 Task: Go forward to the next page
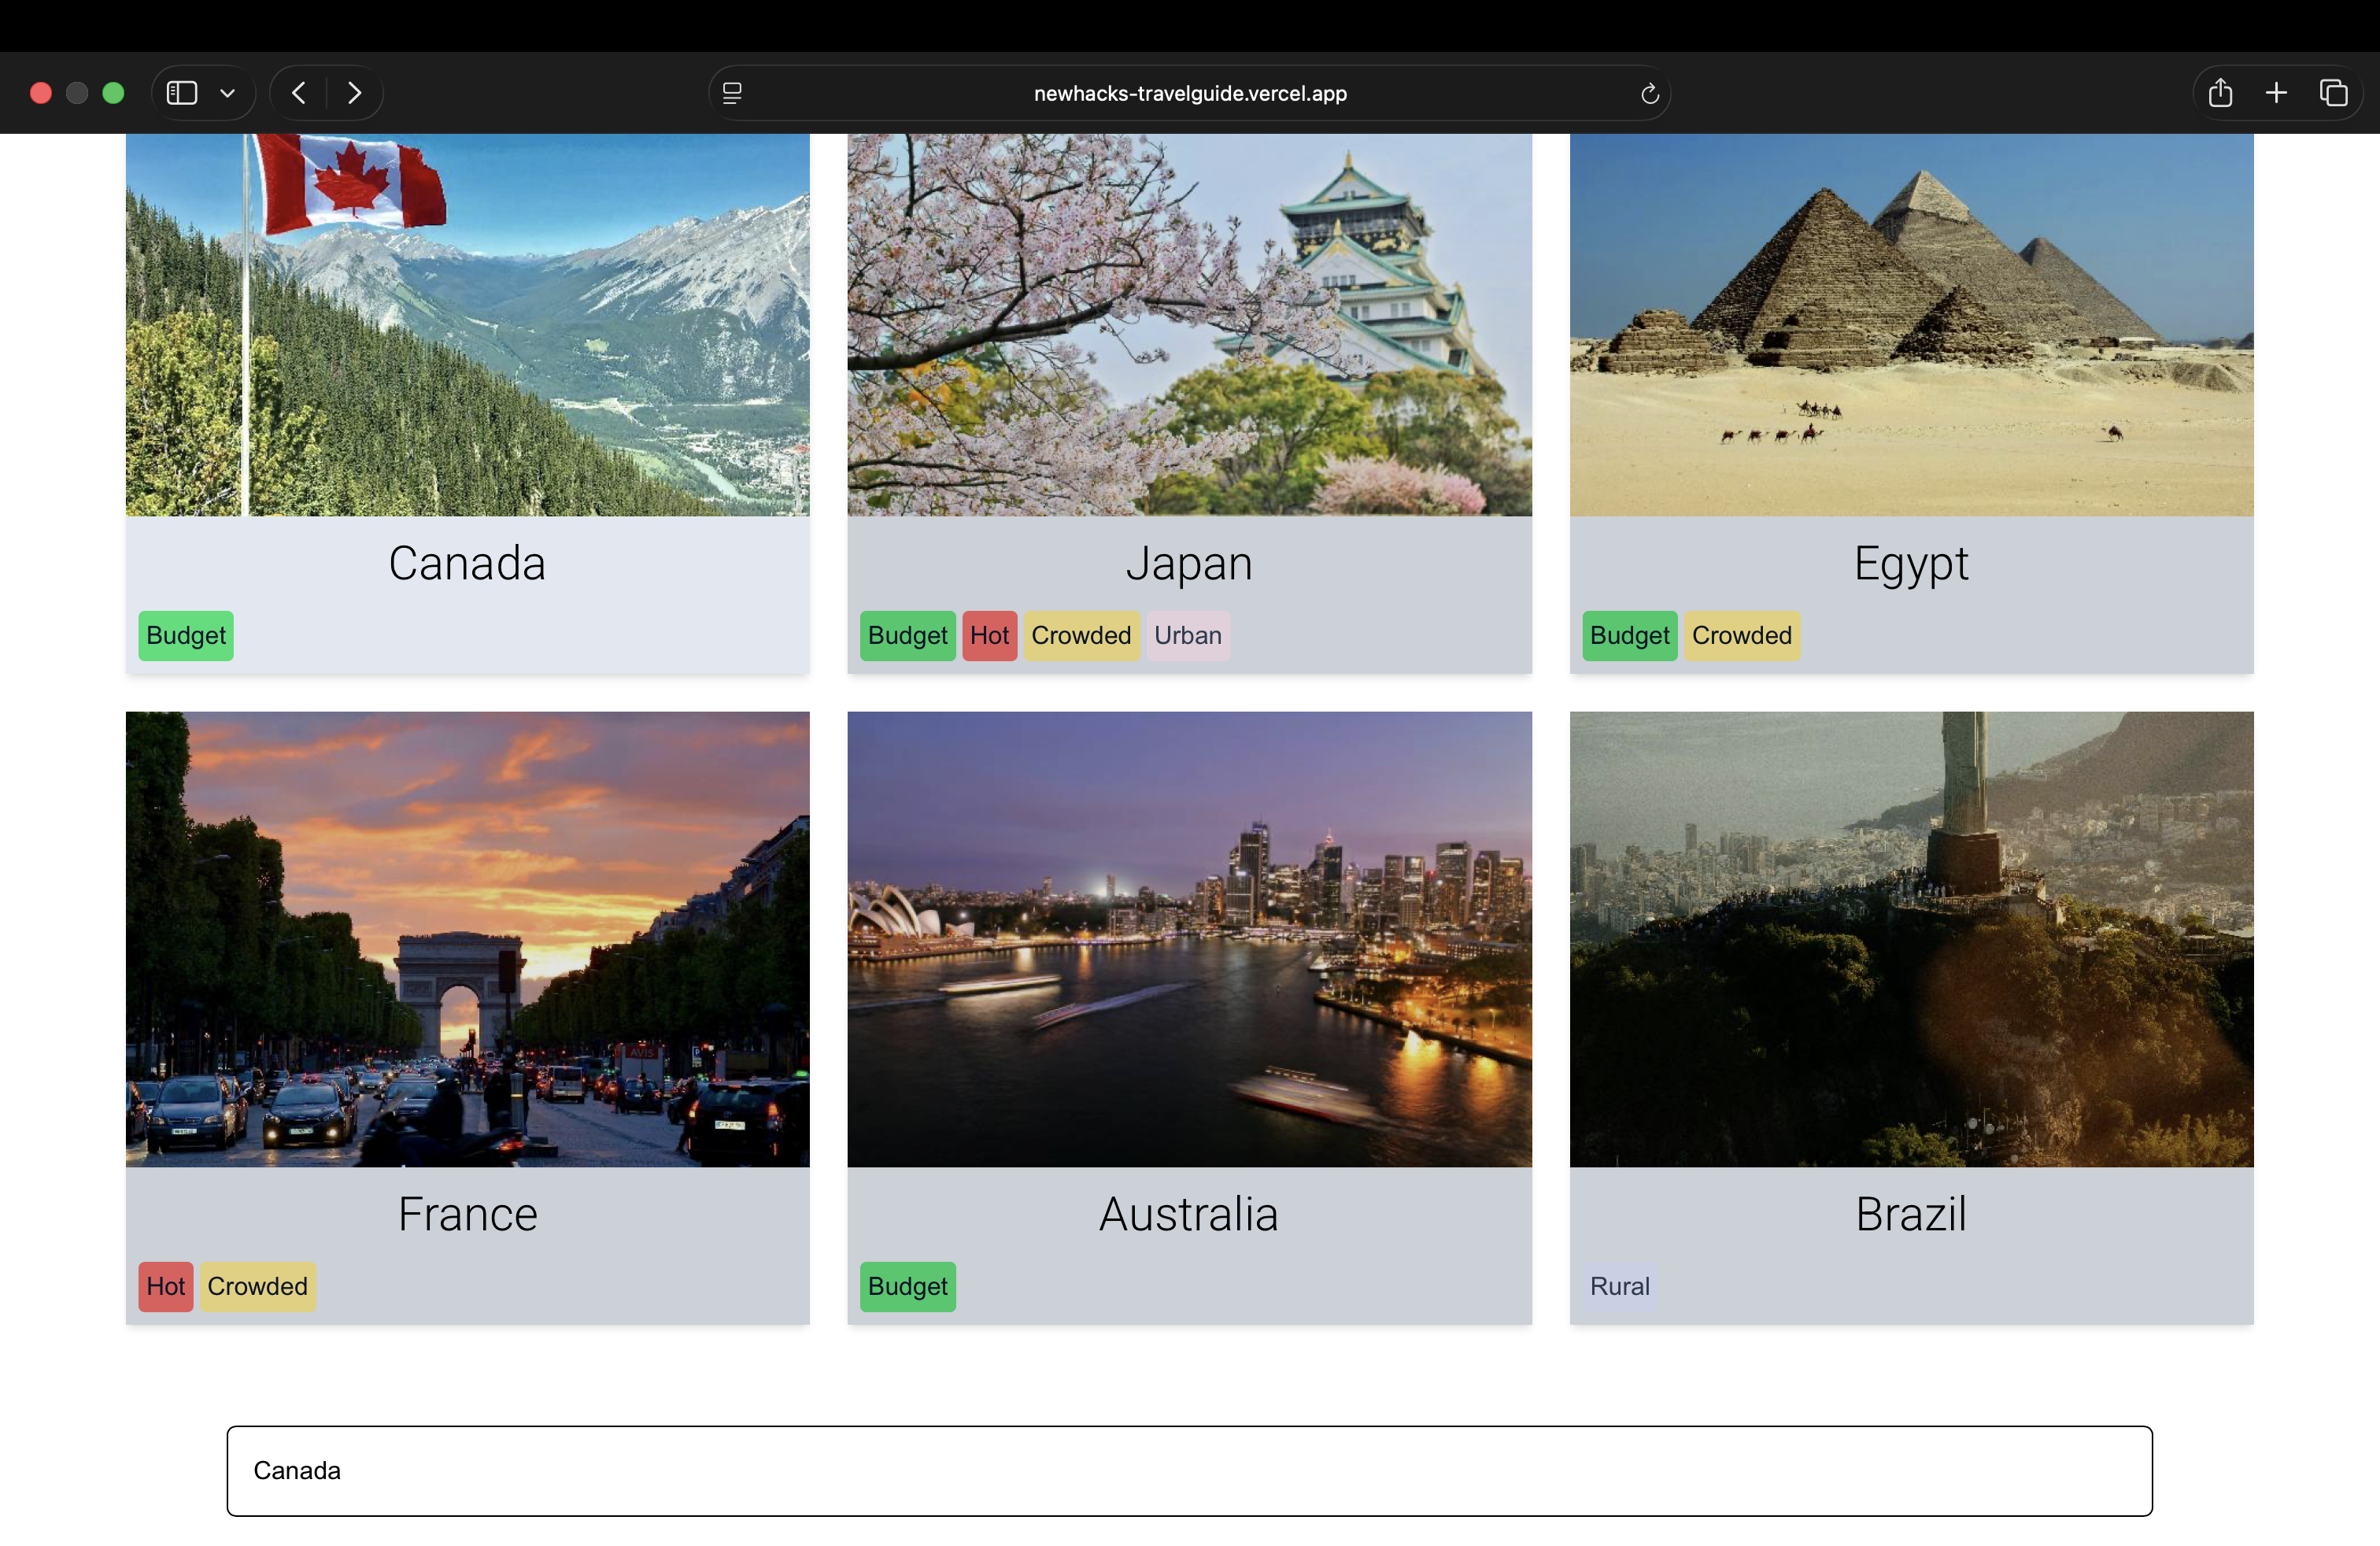tap(354, 93)
